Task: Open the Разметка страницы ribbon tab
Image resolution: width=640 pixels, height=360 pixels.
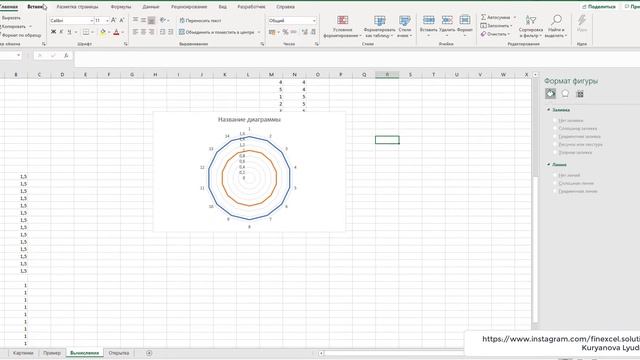Action: (x=77, y=7)
